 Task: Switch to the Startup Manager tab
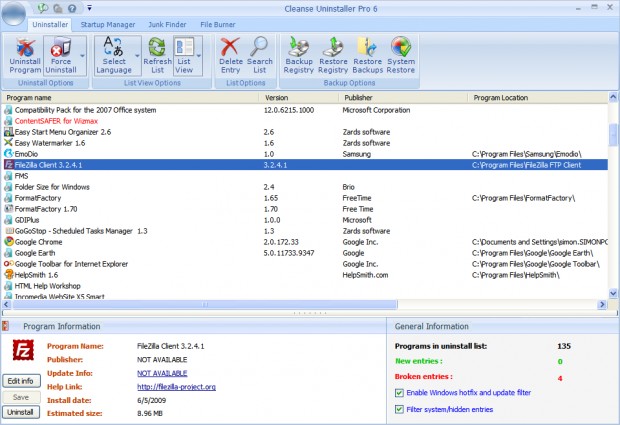pos(108,25)
